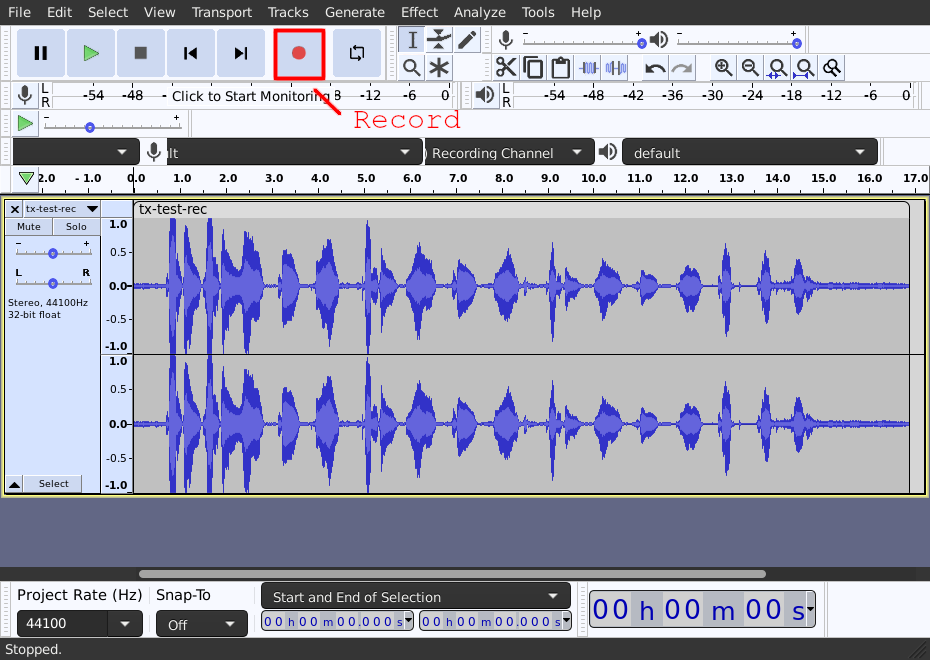Skip to end of the project
930x660 pixels.
tap(241, 53)
